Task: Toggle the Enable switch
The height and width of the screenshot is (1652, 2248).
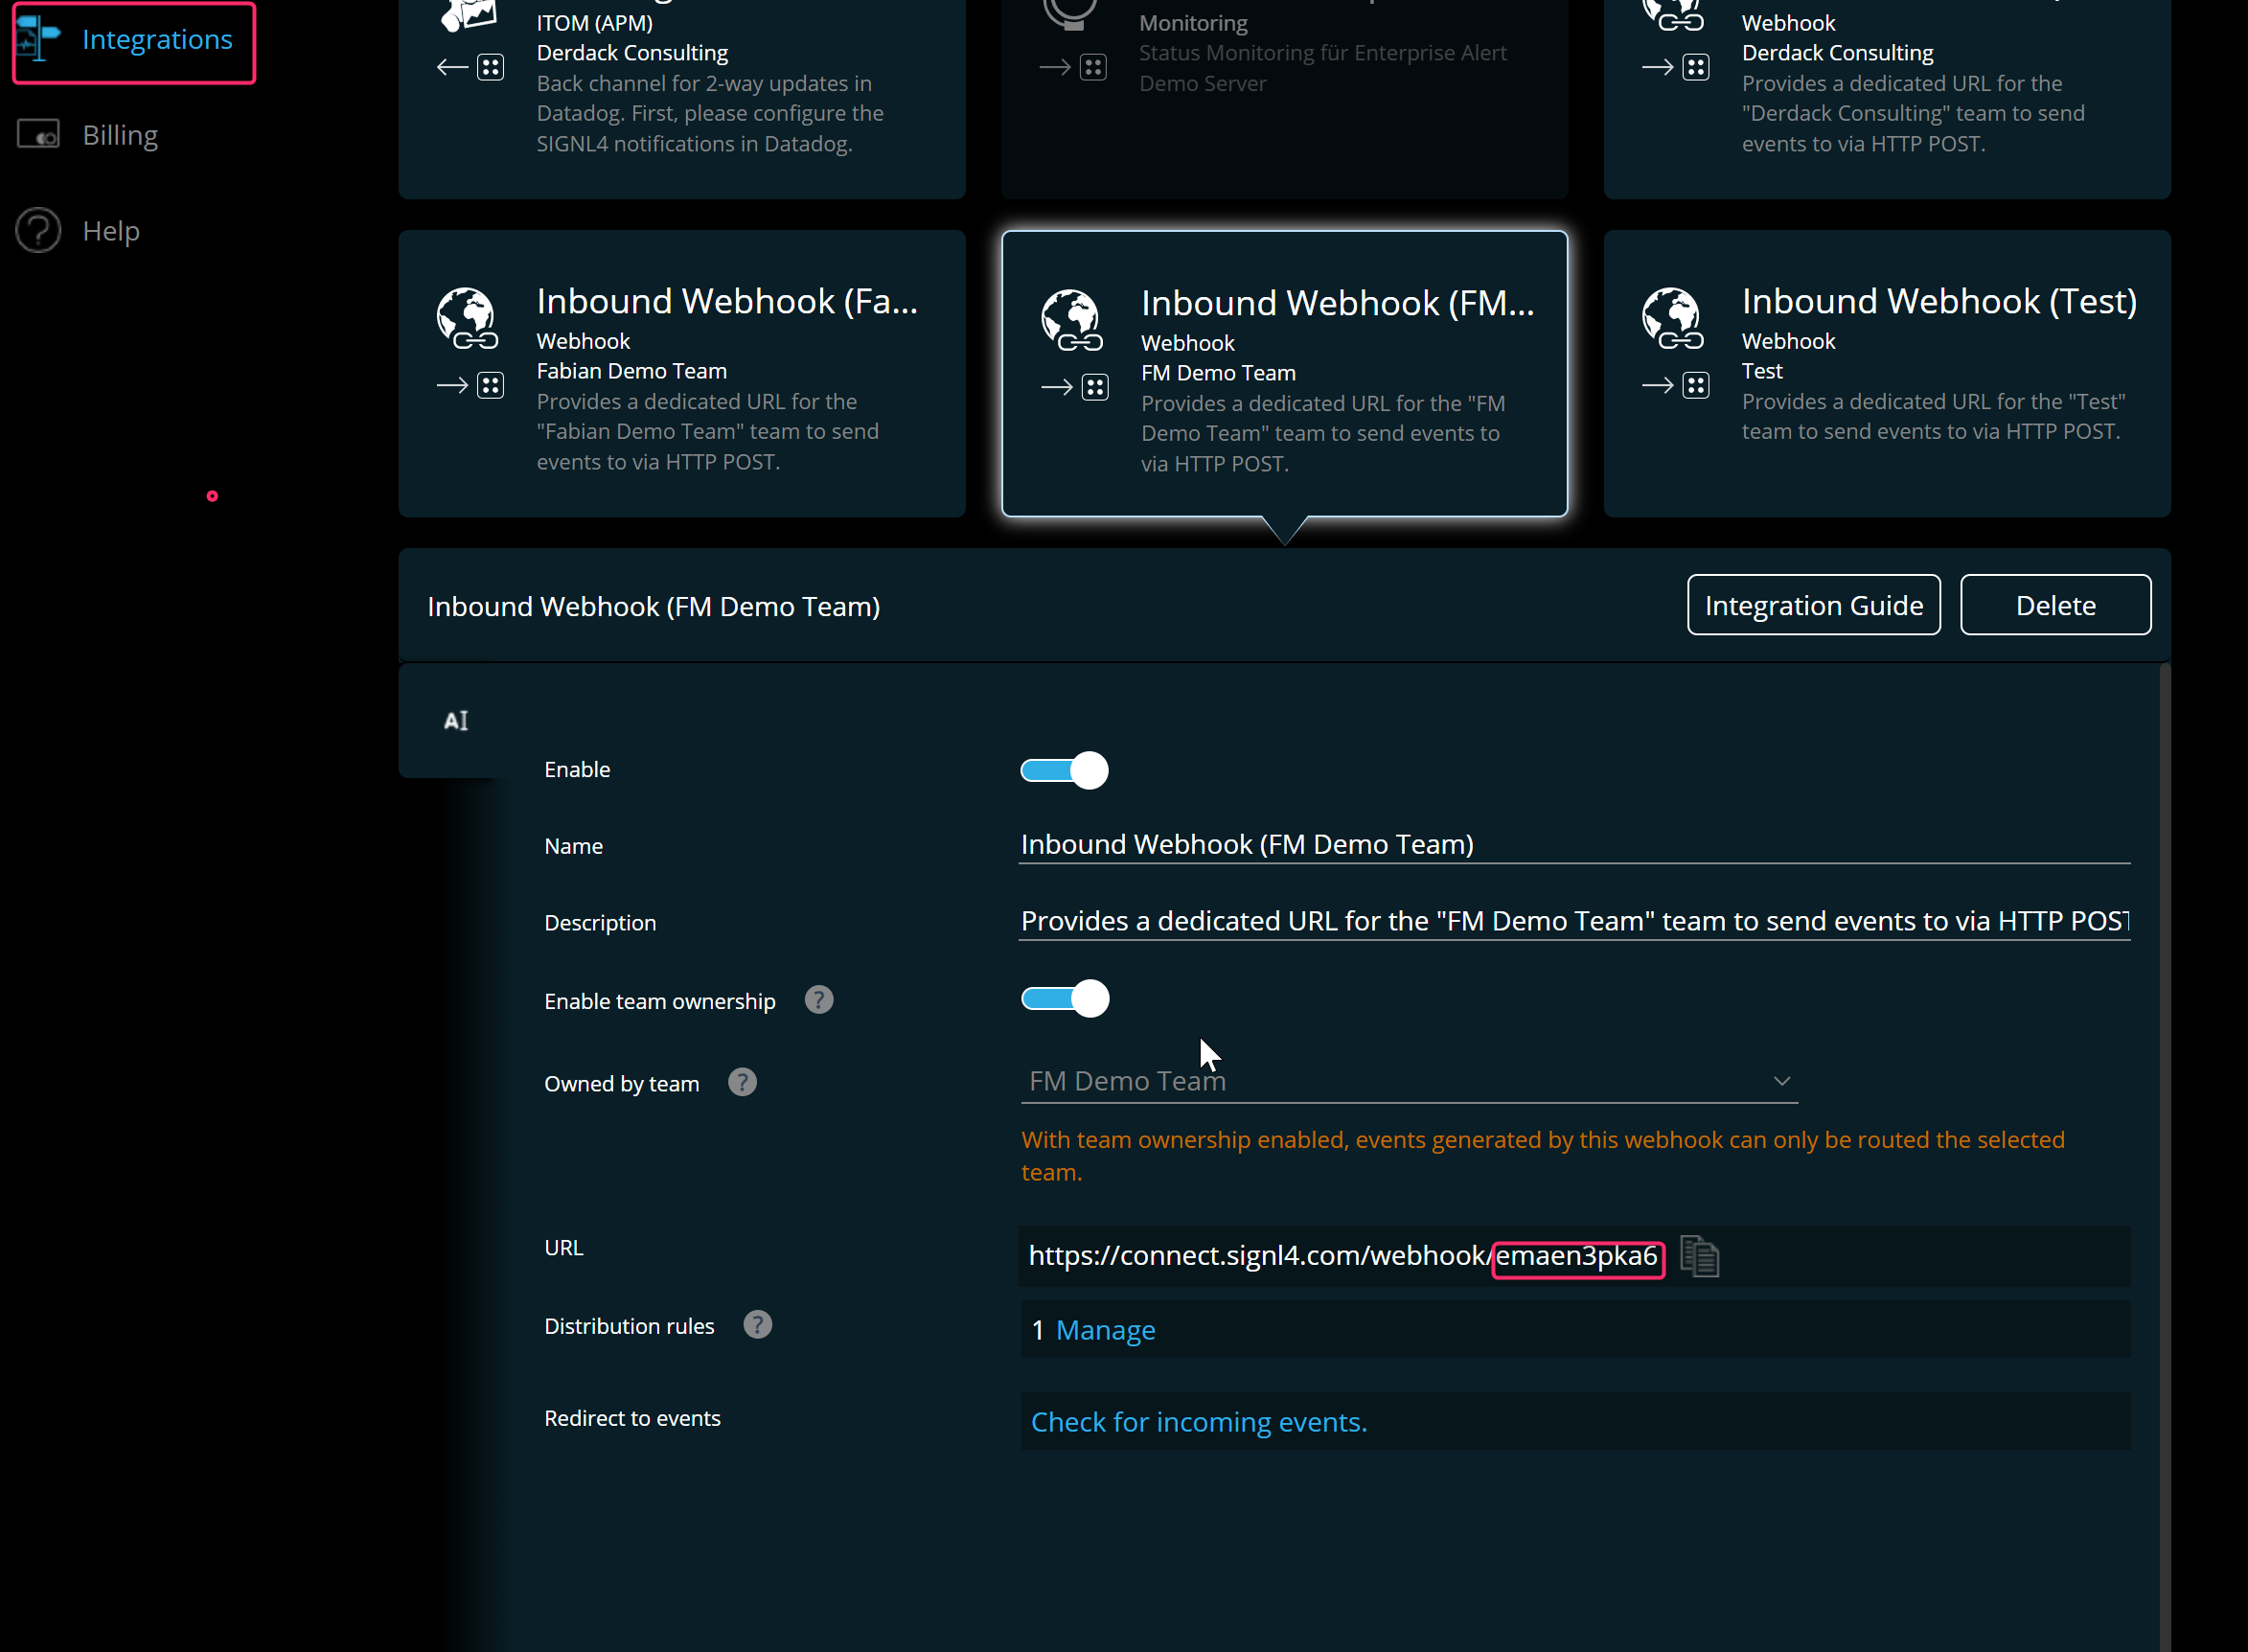Action: pos(1064,770)
